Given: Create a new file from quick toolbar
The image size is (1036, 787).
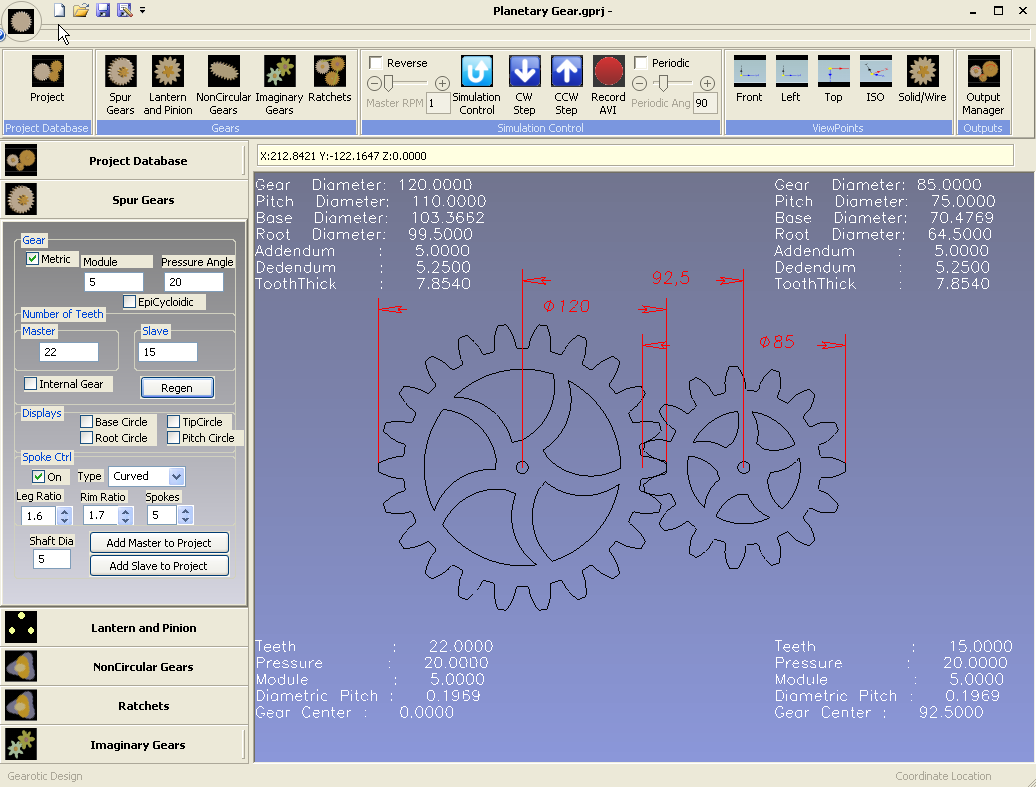Looking at the screenshot, I should point(59,10).
